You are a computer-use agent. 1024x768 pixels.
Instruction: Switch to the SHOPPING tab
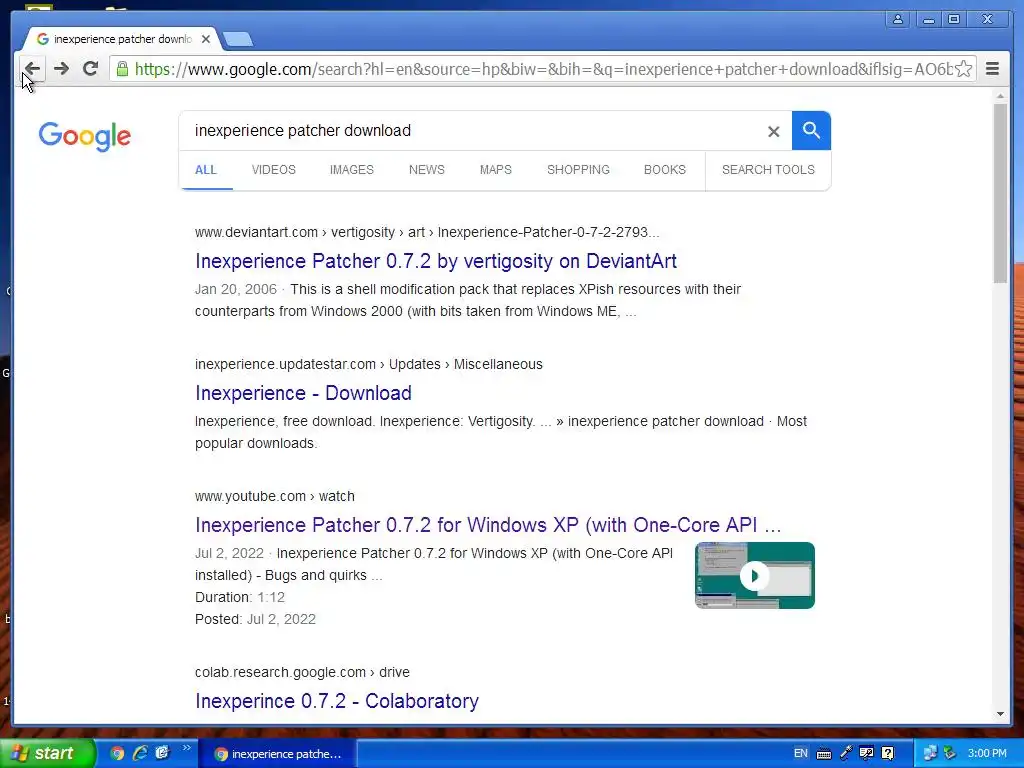(x=578, y=170)
